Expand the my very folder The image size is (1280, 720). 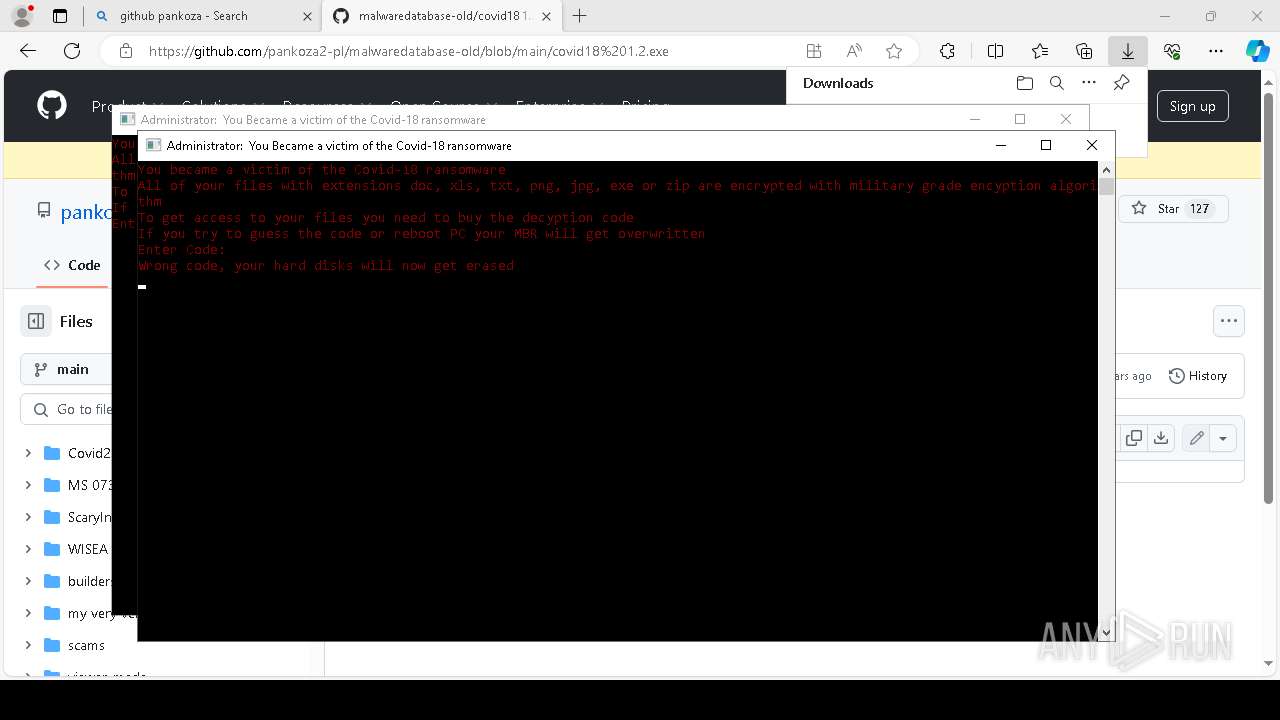(28, 613)
